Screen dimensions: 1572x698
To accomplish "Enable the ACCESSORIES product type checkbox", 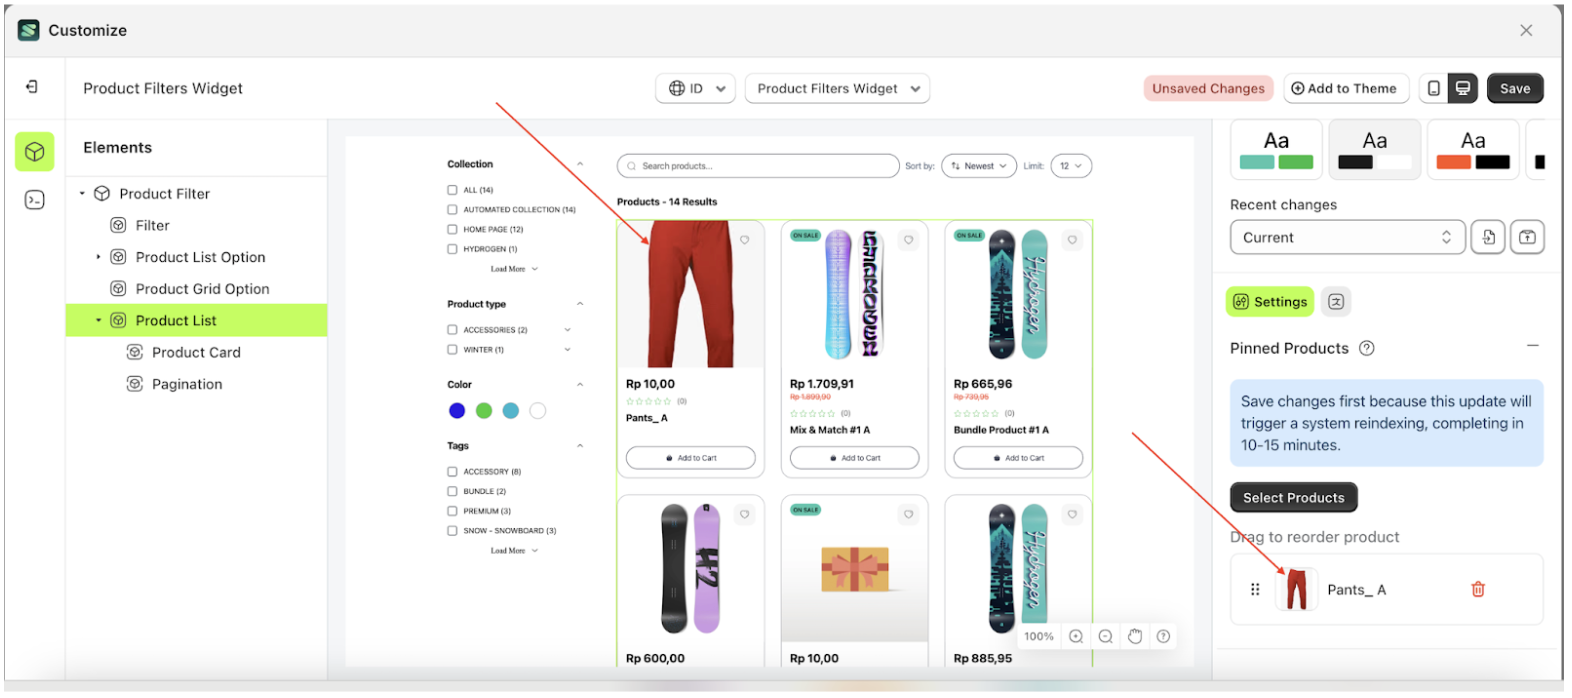I will pyautogui.click(x=452, y=330).
